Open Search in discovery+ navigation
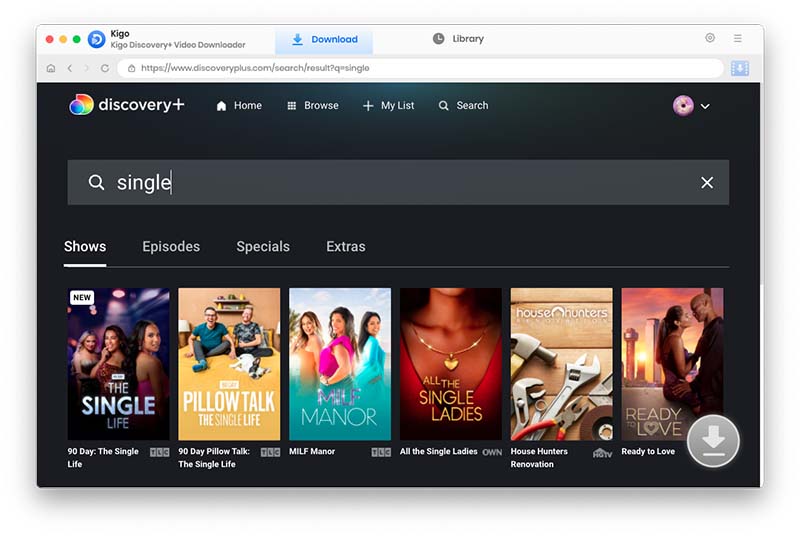This screenshot has width=800, height=536. (463, 106)
